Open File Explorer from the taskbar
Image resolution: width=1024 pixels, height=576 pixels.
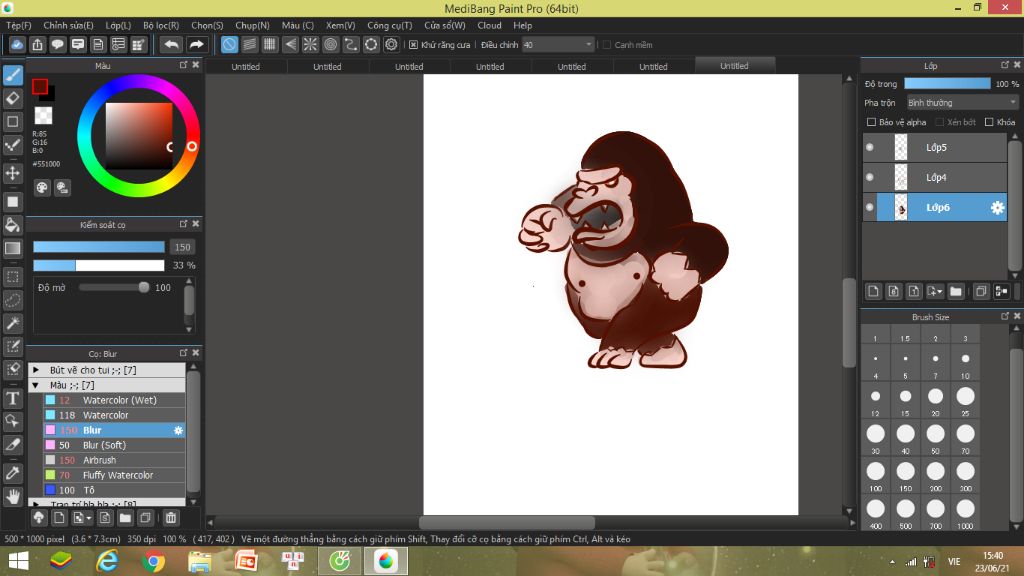click(200, 561)
